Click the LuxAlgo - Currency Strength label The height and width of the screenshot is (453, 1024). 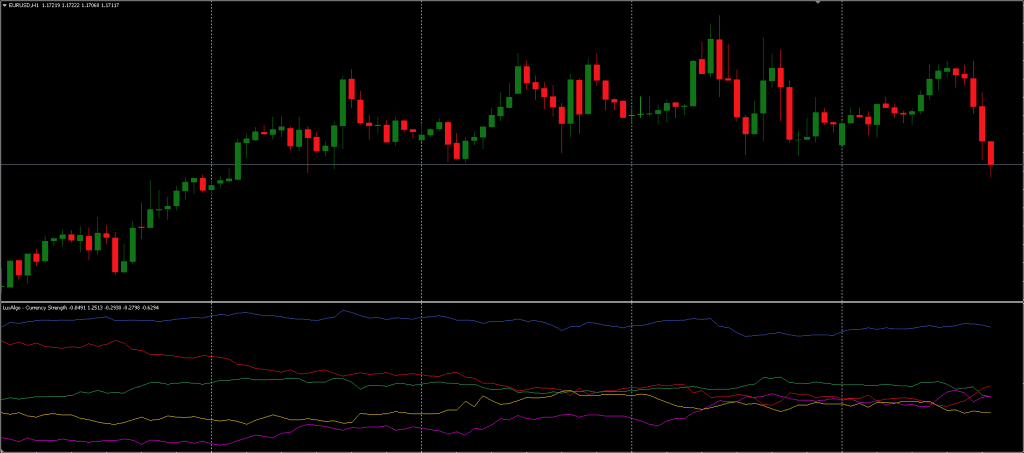(x=35, y=308)
